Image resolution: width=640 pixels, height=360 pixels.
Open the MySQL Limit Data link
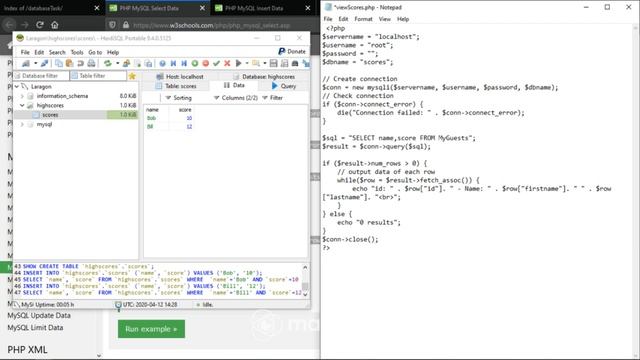point(35,328)
